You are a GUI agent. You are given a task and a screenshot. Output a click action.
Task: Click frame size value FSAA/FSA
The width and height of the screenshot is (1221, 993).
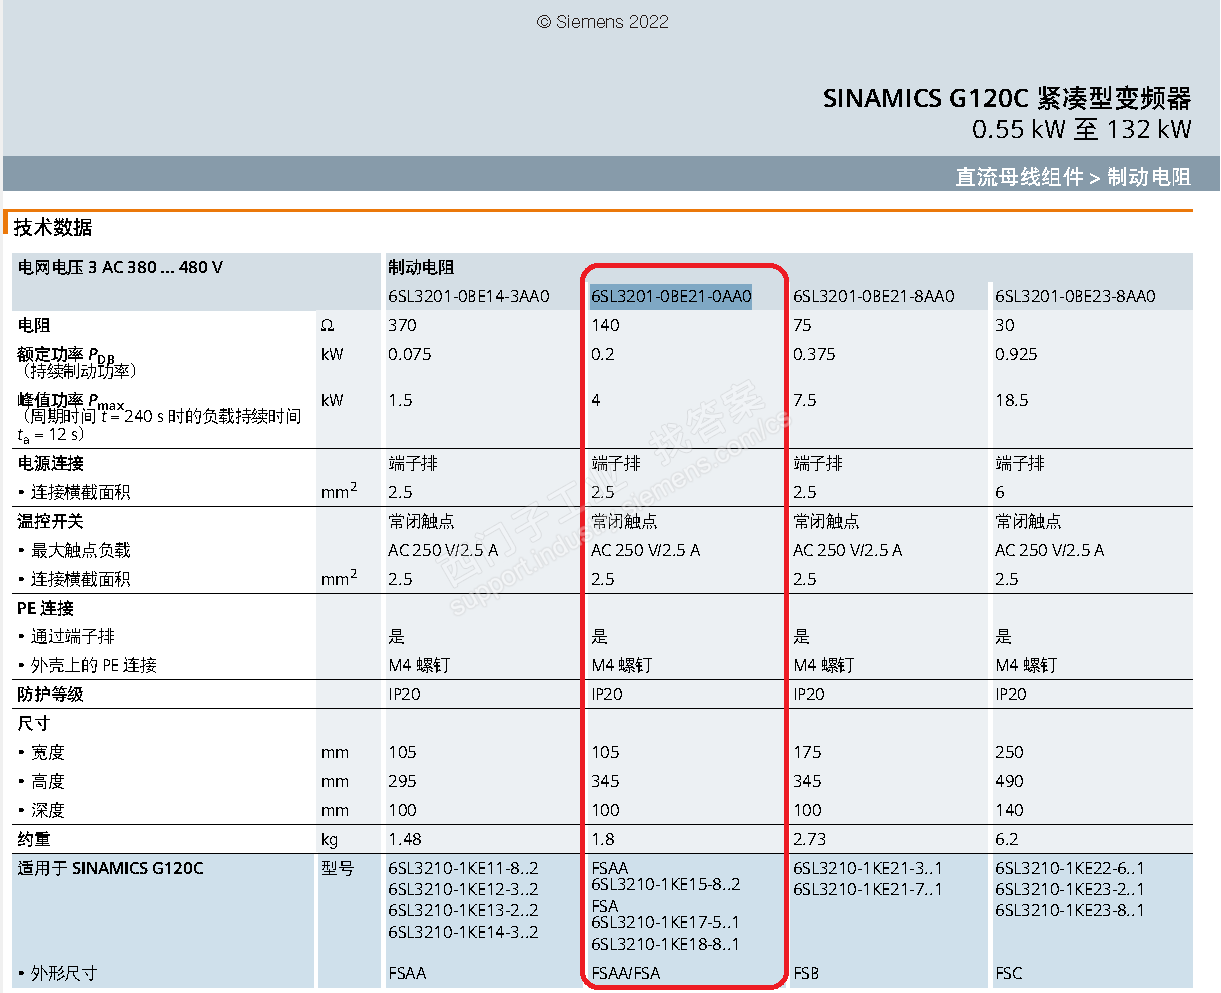pyautogui.click(x=625, y=973)
